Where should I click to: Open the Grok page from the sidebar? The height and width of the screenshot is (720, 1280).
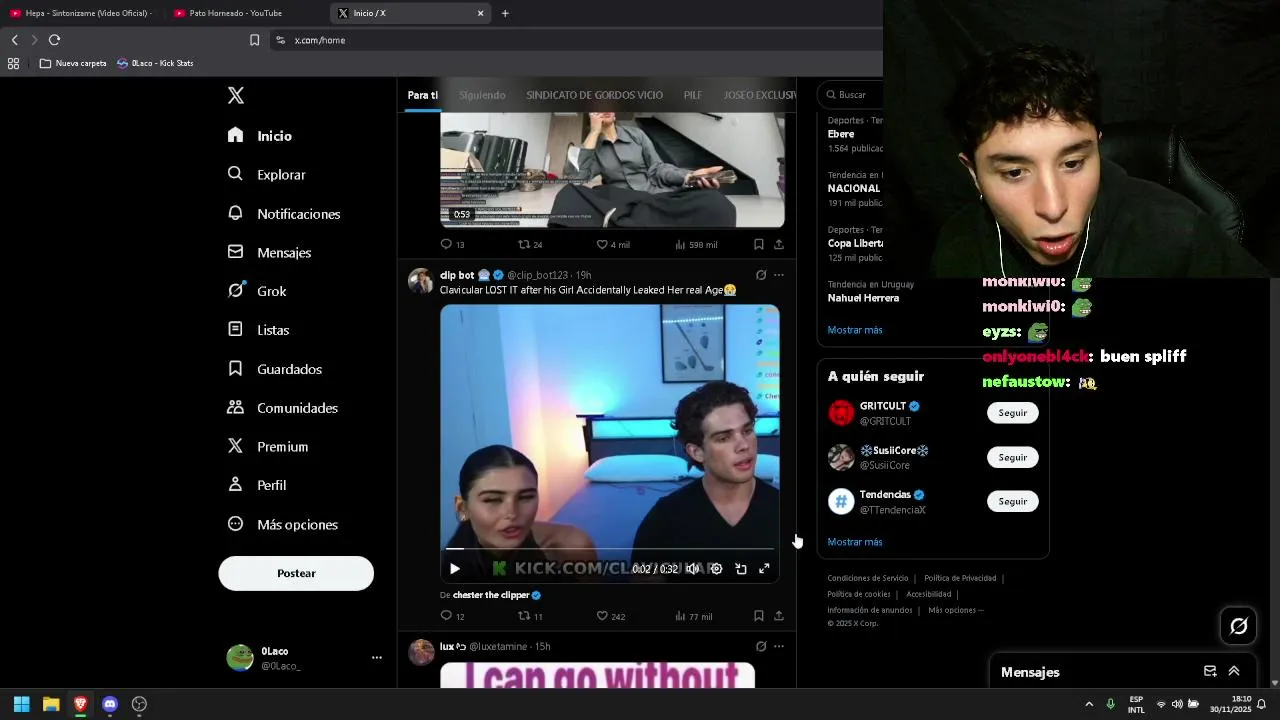[x=257, y=291]
